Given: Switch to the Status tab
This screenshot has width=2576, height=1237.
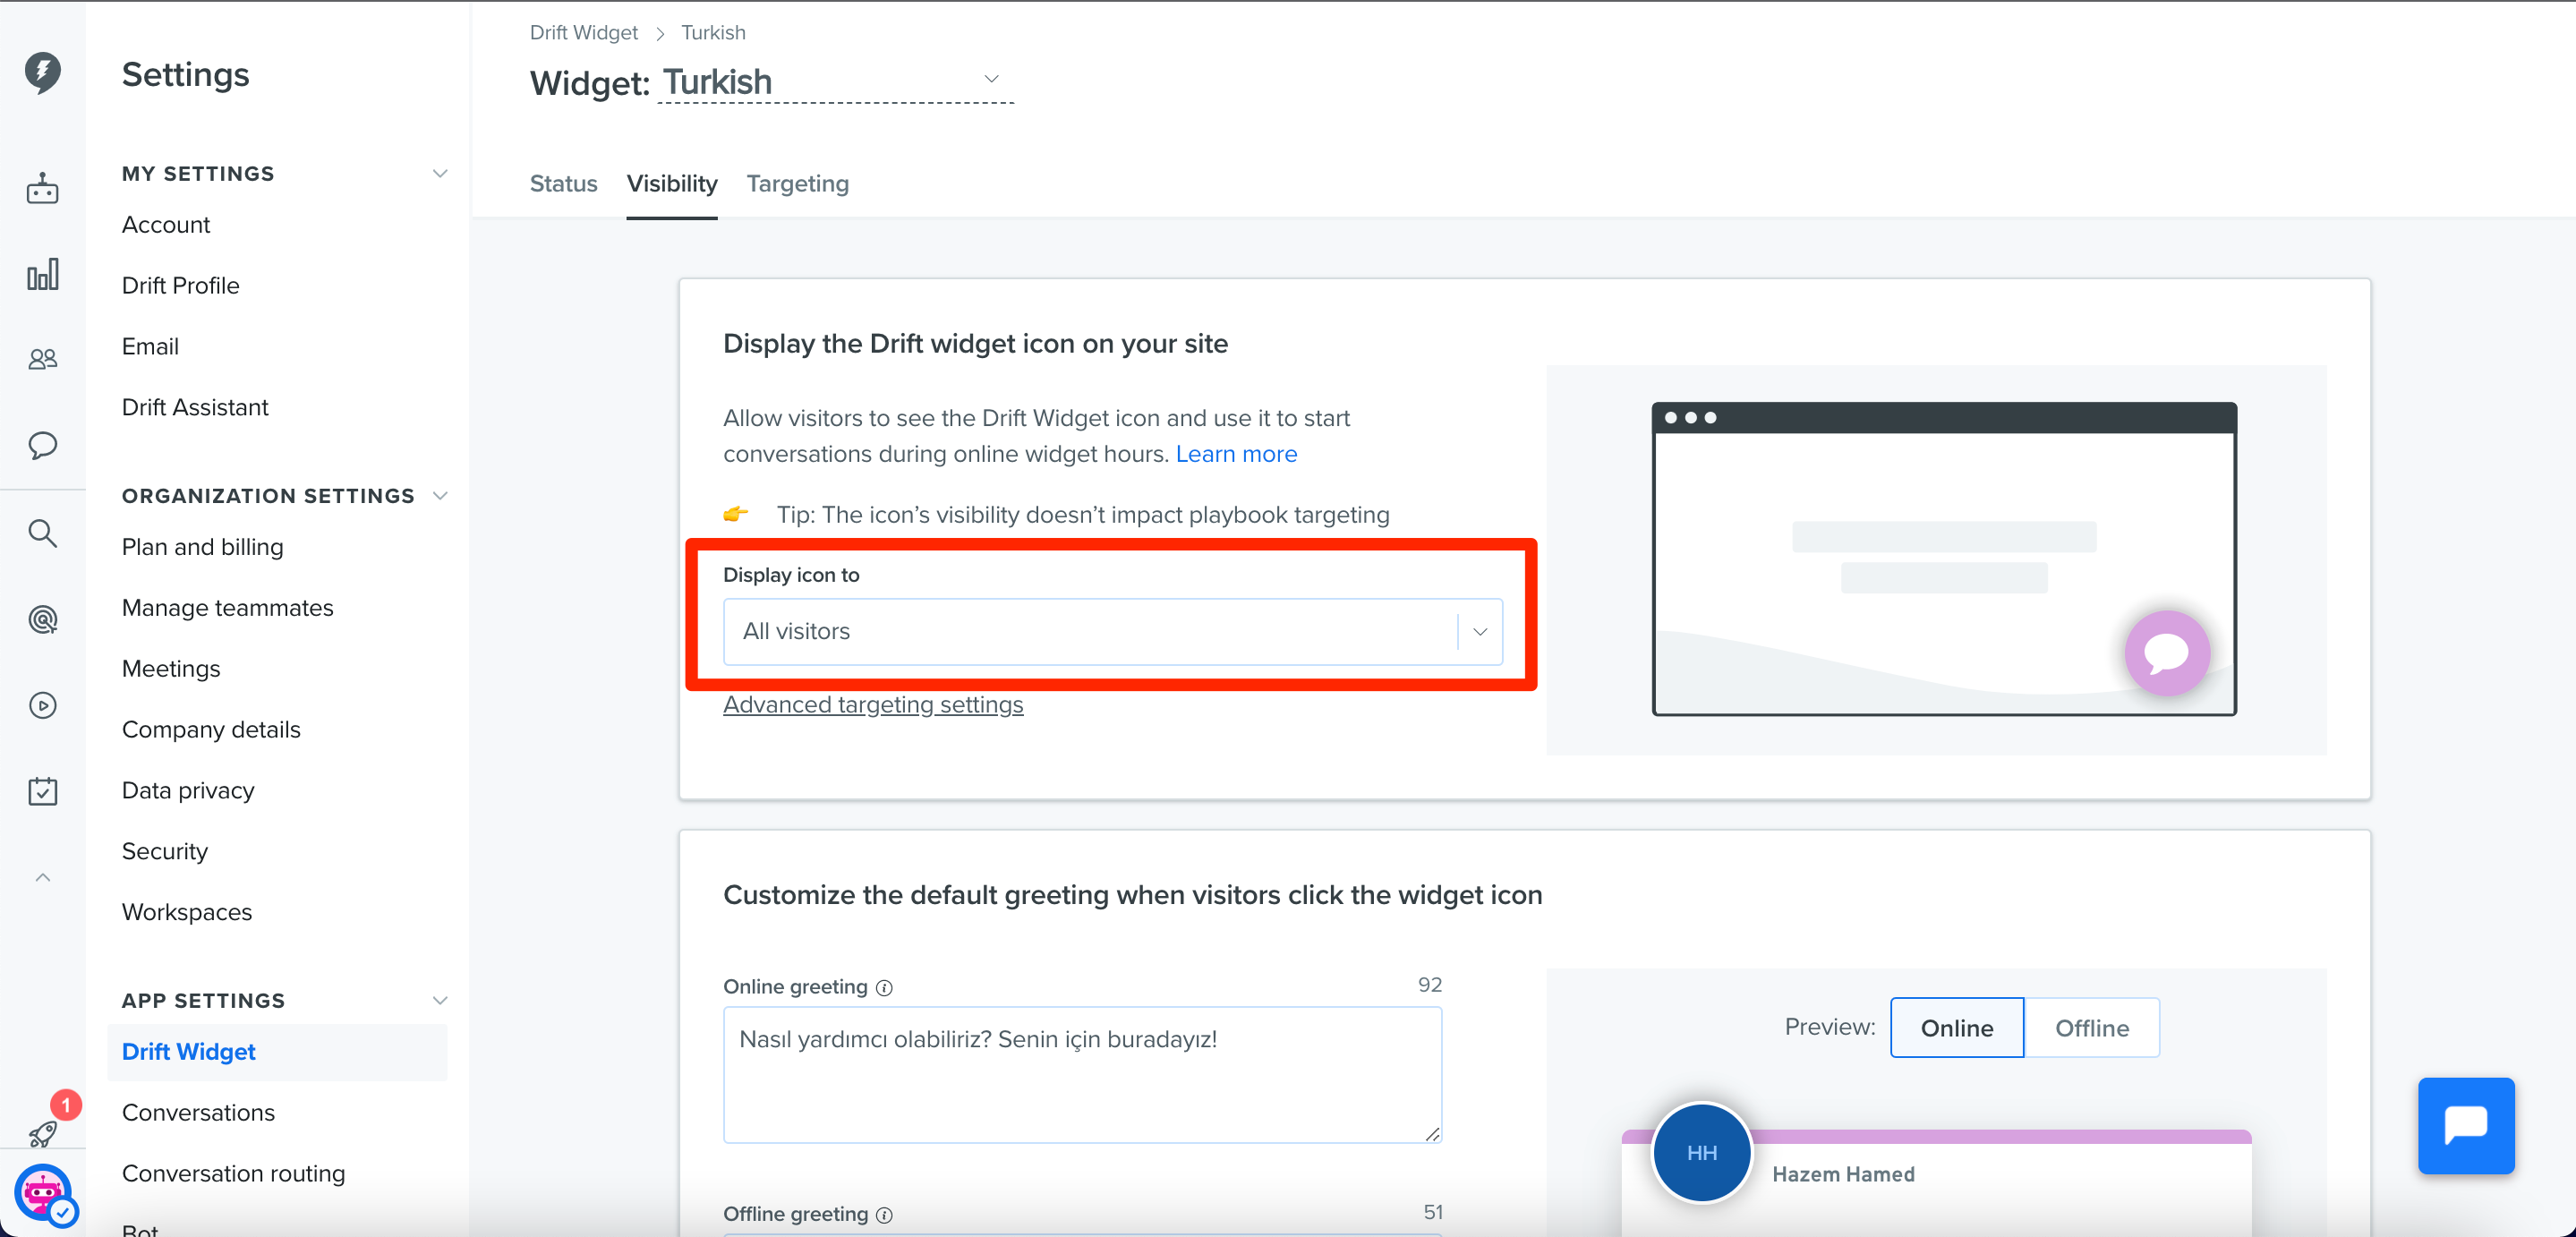Looking at the screenshot, I should click(x=563, y=184).
